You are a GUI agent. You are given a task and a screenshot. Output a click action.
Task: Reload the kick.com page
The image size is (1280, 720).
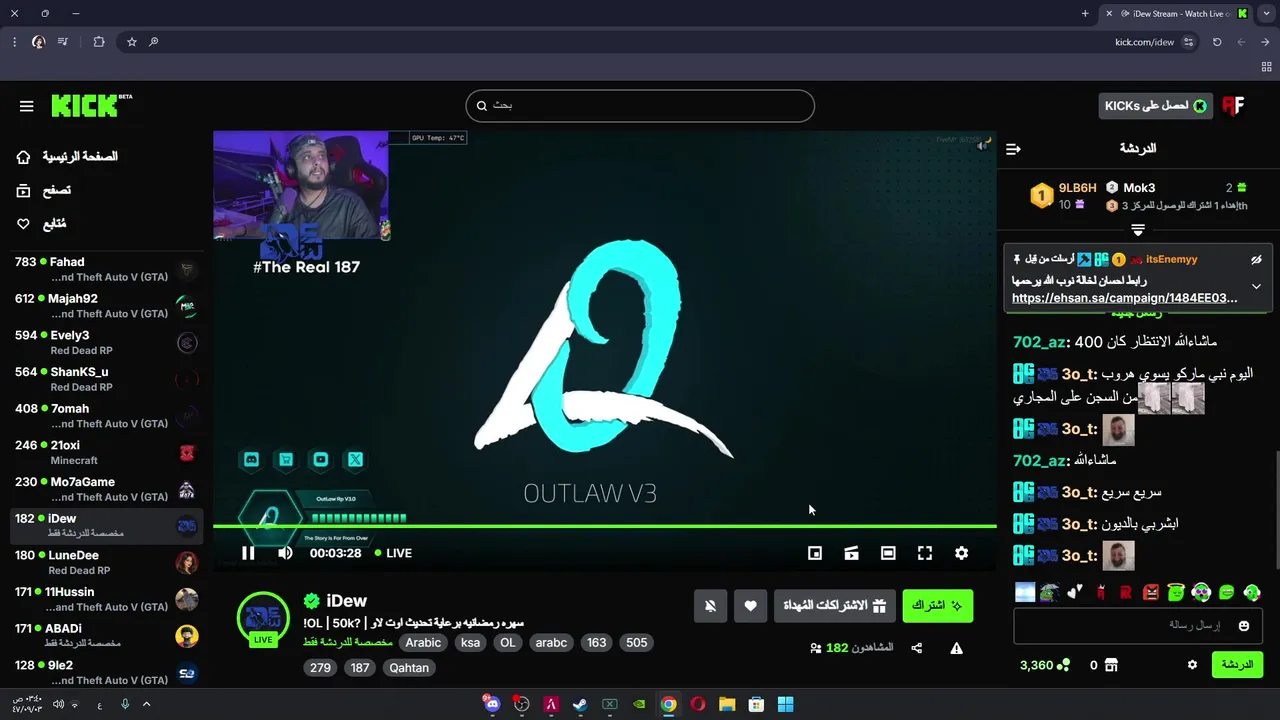click(x=1217, y=42)
